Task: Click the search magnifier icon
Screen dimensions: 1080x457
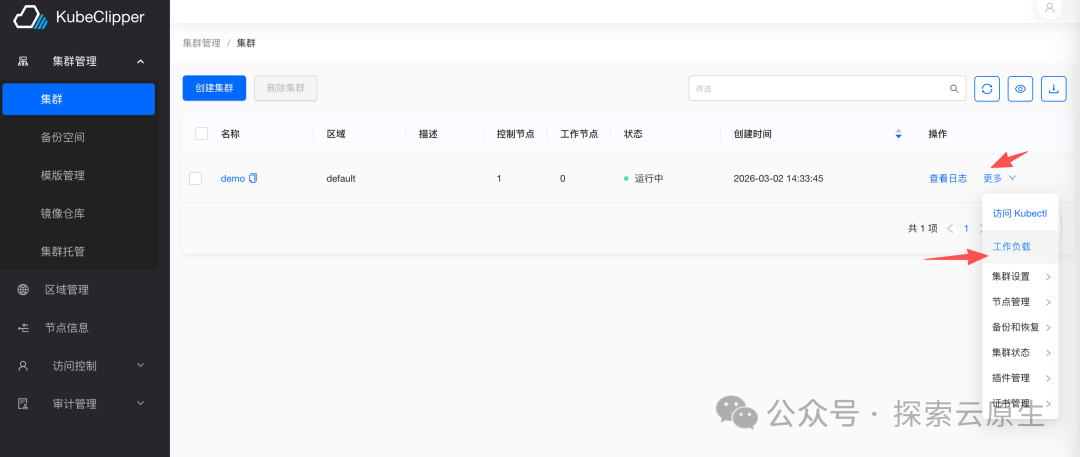Action: click(x=954, y=89)
